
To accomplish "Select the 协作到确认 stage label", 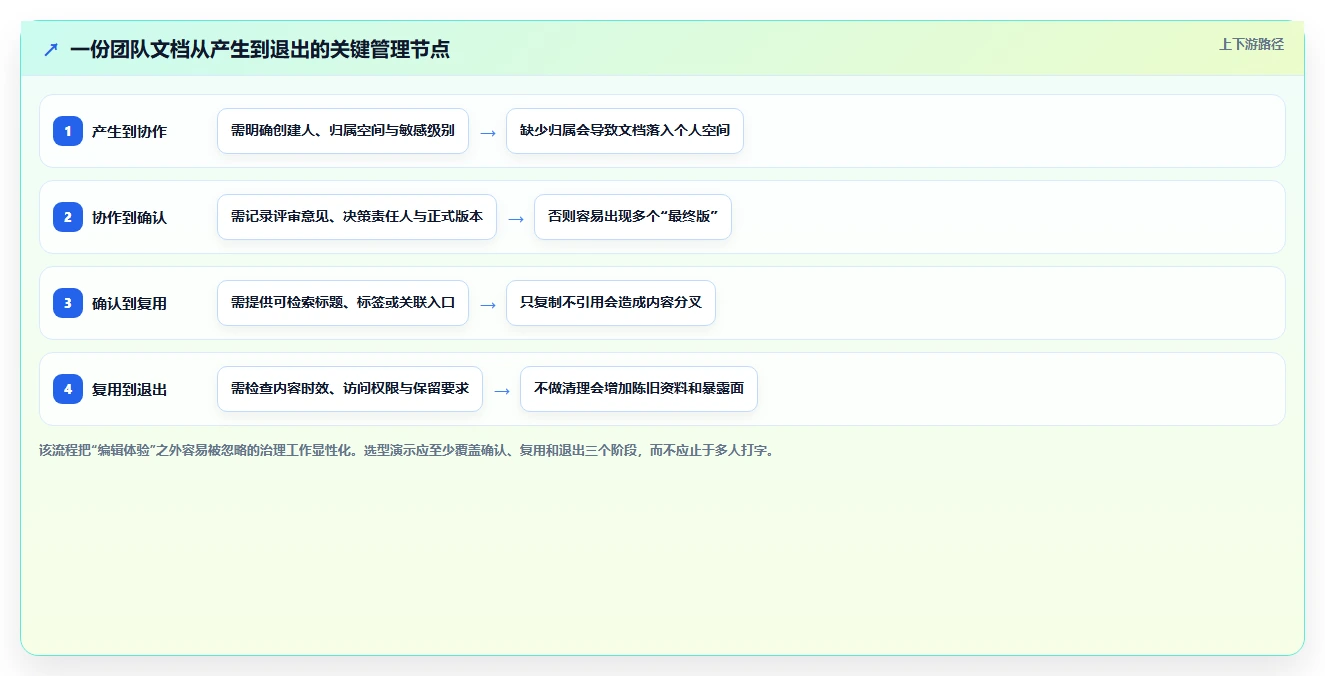I will [x=129, y=218].
